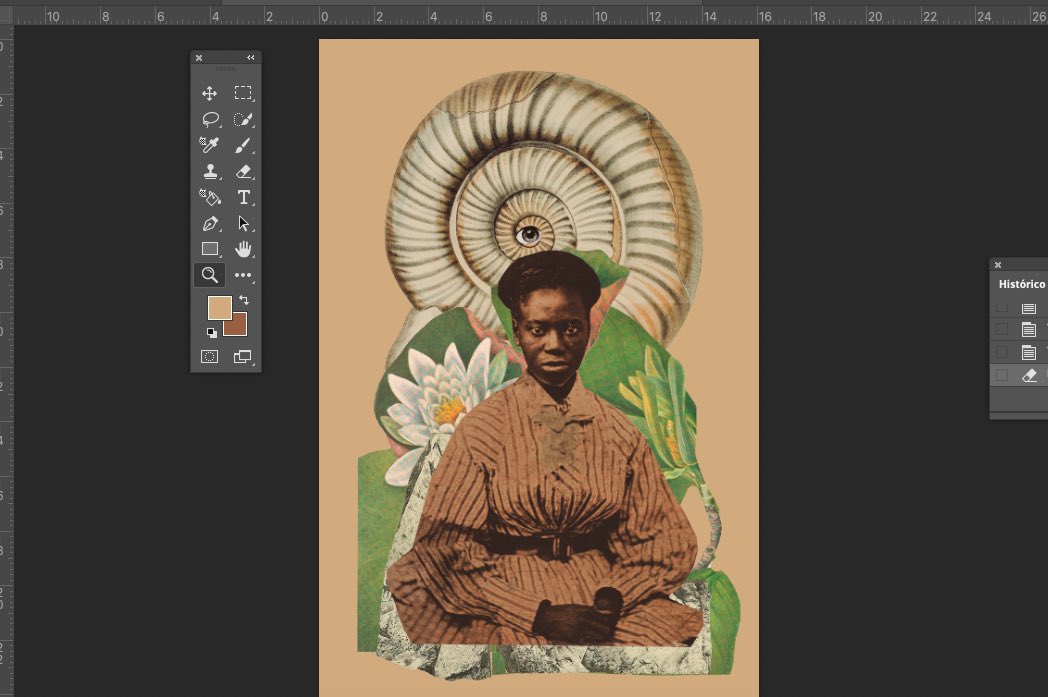Select the second history state document icon
Image resolution: width=1048 pixels, height=697 pixels.
point(1029,329)
